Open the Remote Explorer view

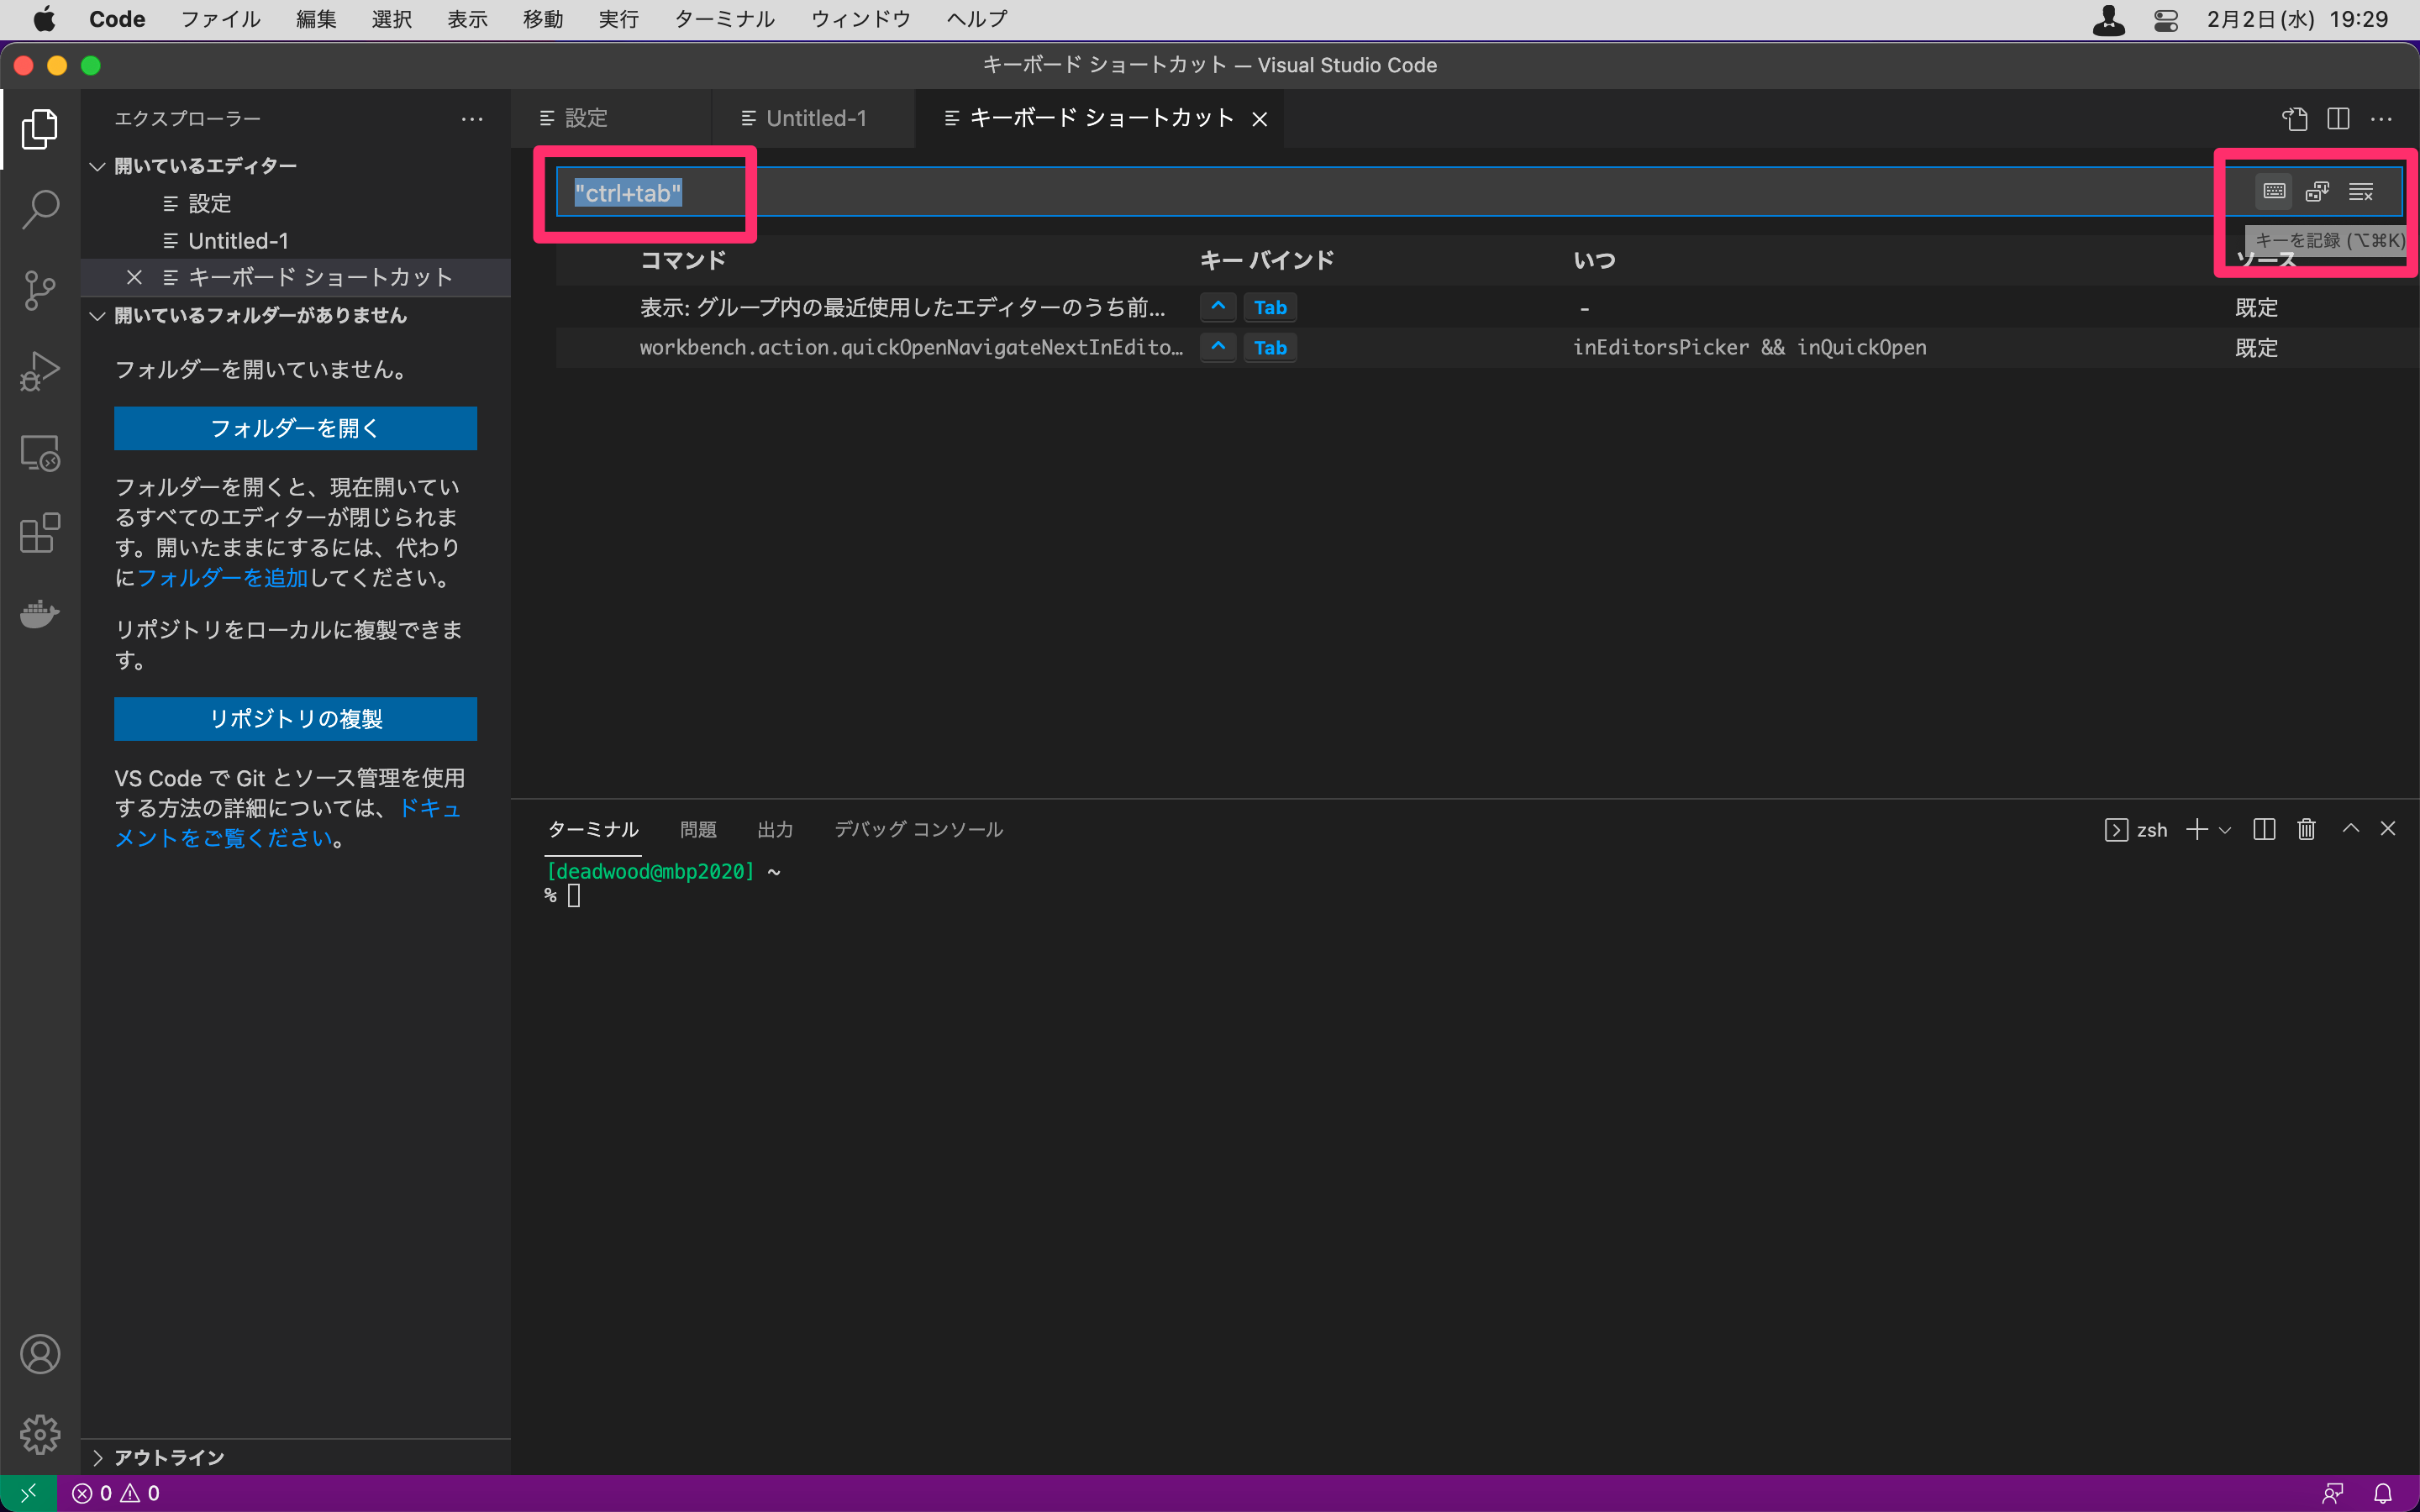(40, 452)
